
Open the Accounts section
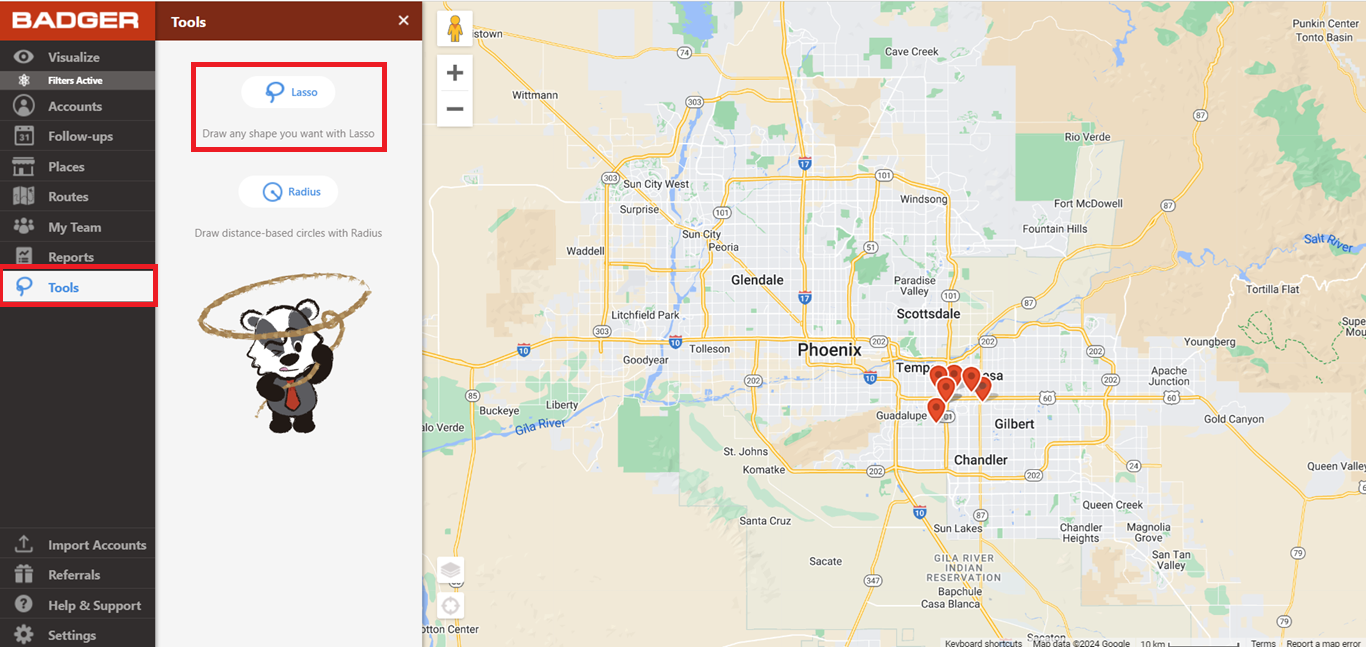click(77, 106)
